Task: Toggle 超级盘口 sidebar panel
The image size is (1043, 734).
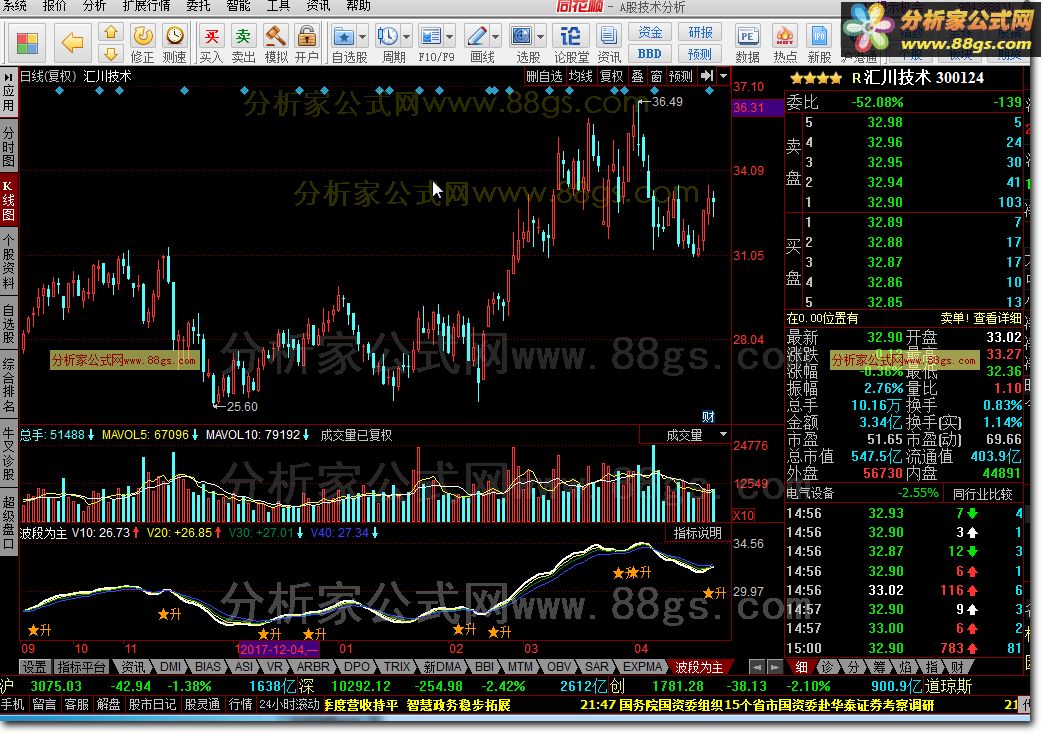Action: coord(9,521)
